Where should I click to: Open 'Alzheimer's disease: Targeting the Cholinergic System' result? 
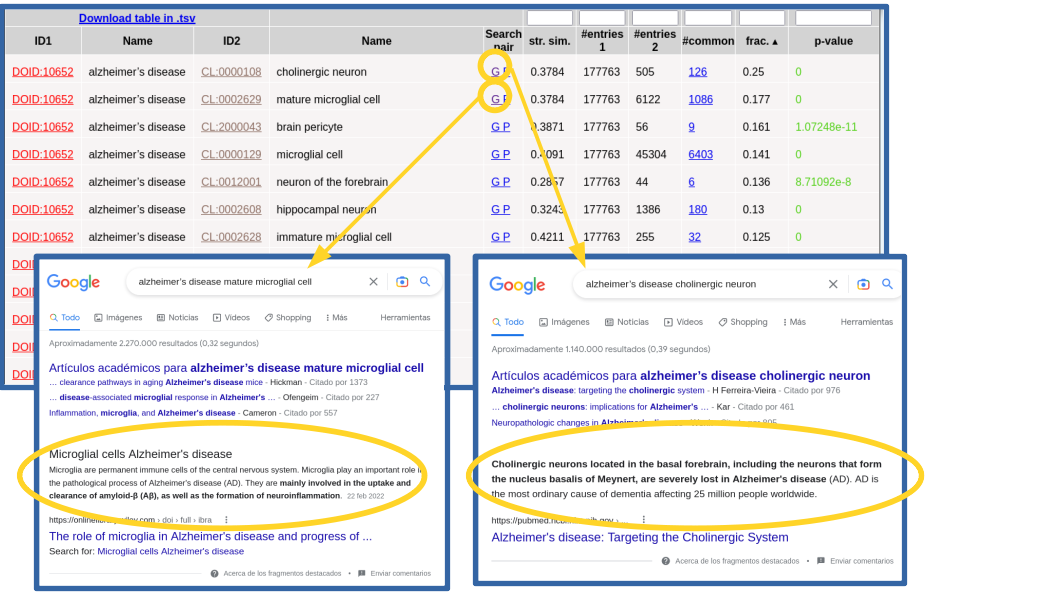(x=639, y=537)
